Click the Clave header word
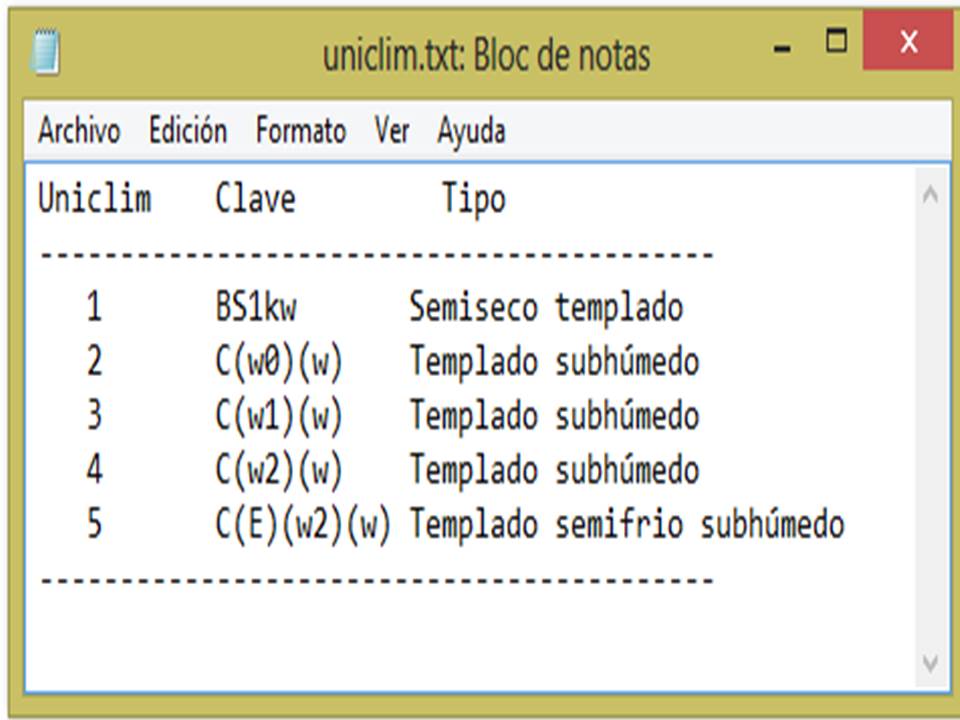This screenshot has height=720, width=960. pyautogui.click(x=255, y=199)
